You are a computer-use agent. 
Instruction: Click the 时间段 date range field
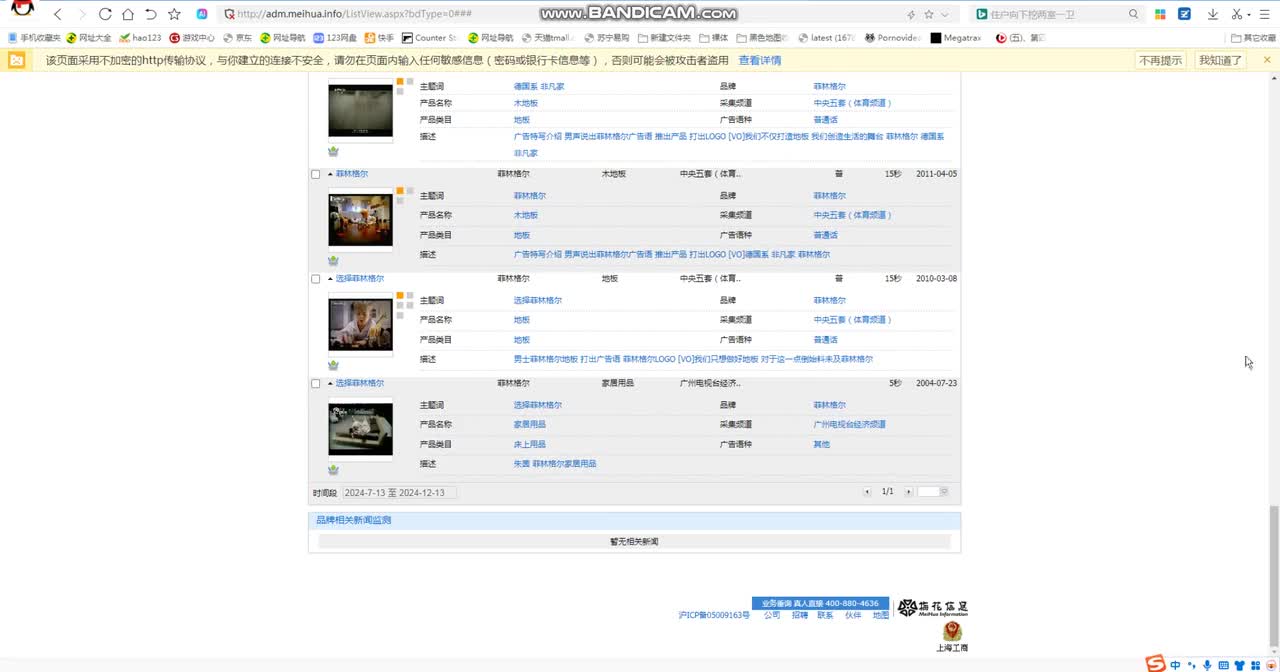[x=400, y=493]
